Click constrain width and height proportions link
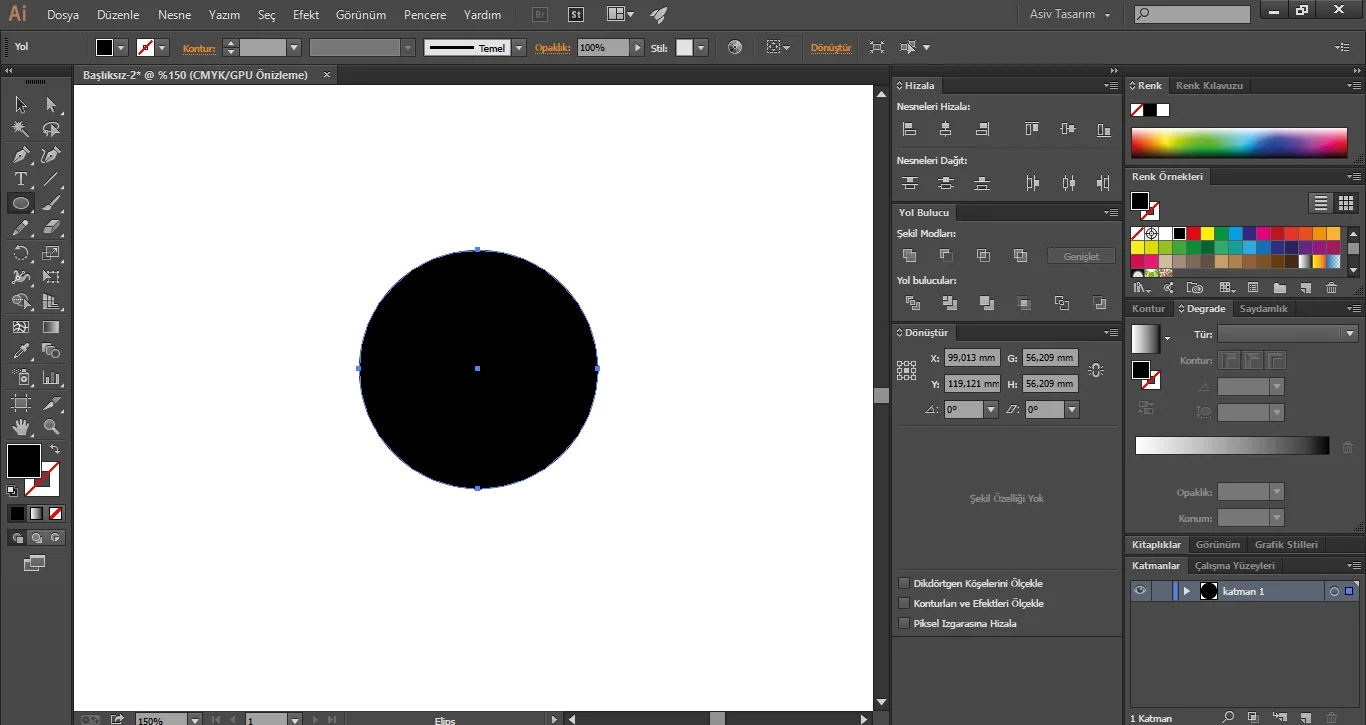The image size is (1366, 725). [1096, 370]
